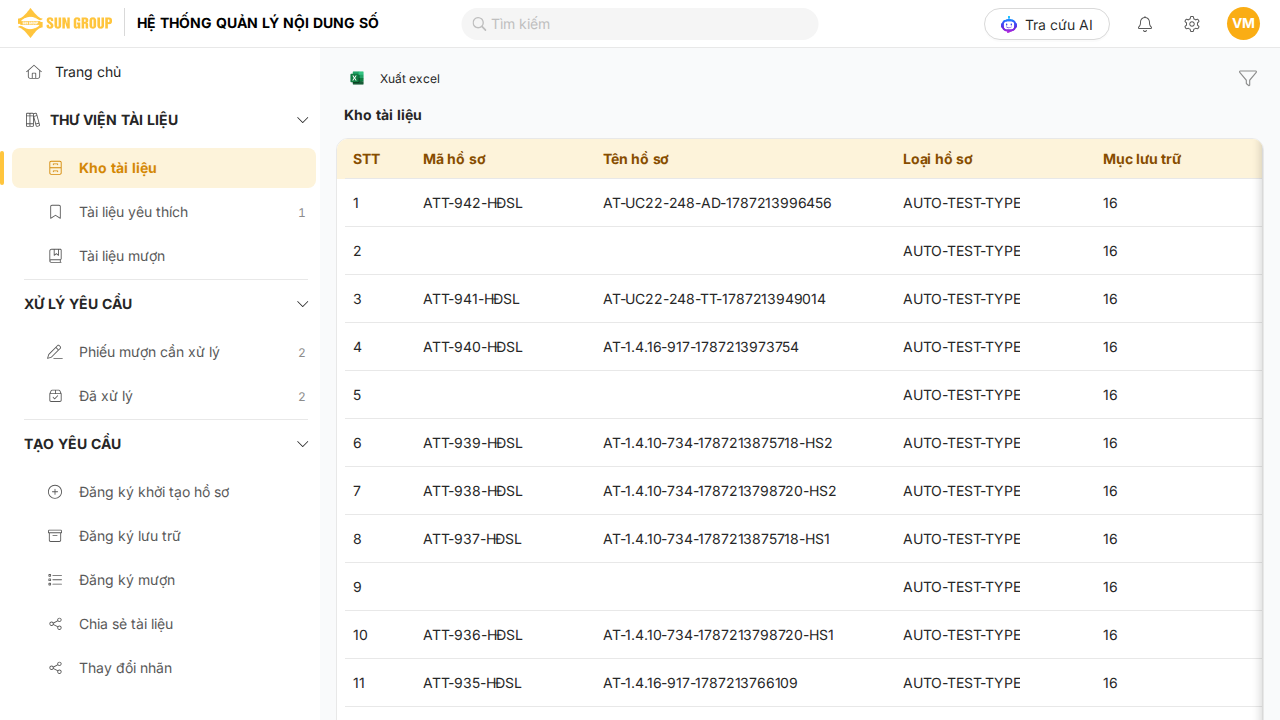
Task: Focus the Tìm kiếm search field
Action: (x=640, y=24)
